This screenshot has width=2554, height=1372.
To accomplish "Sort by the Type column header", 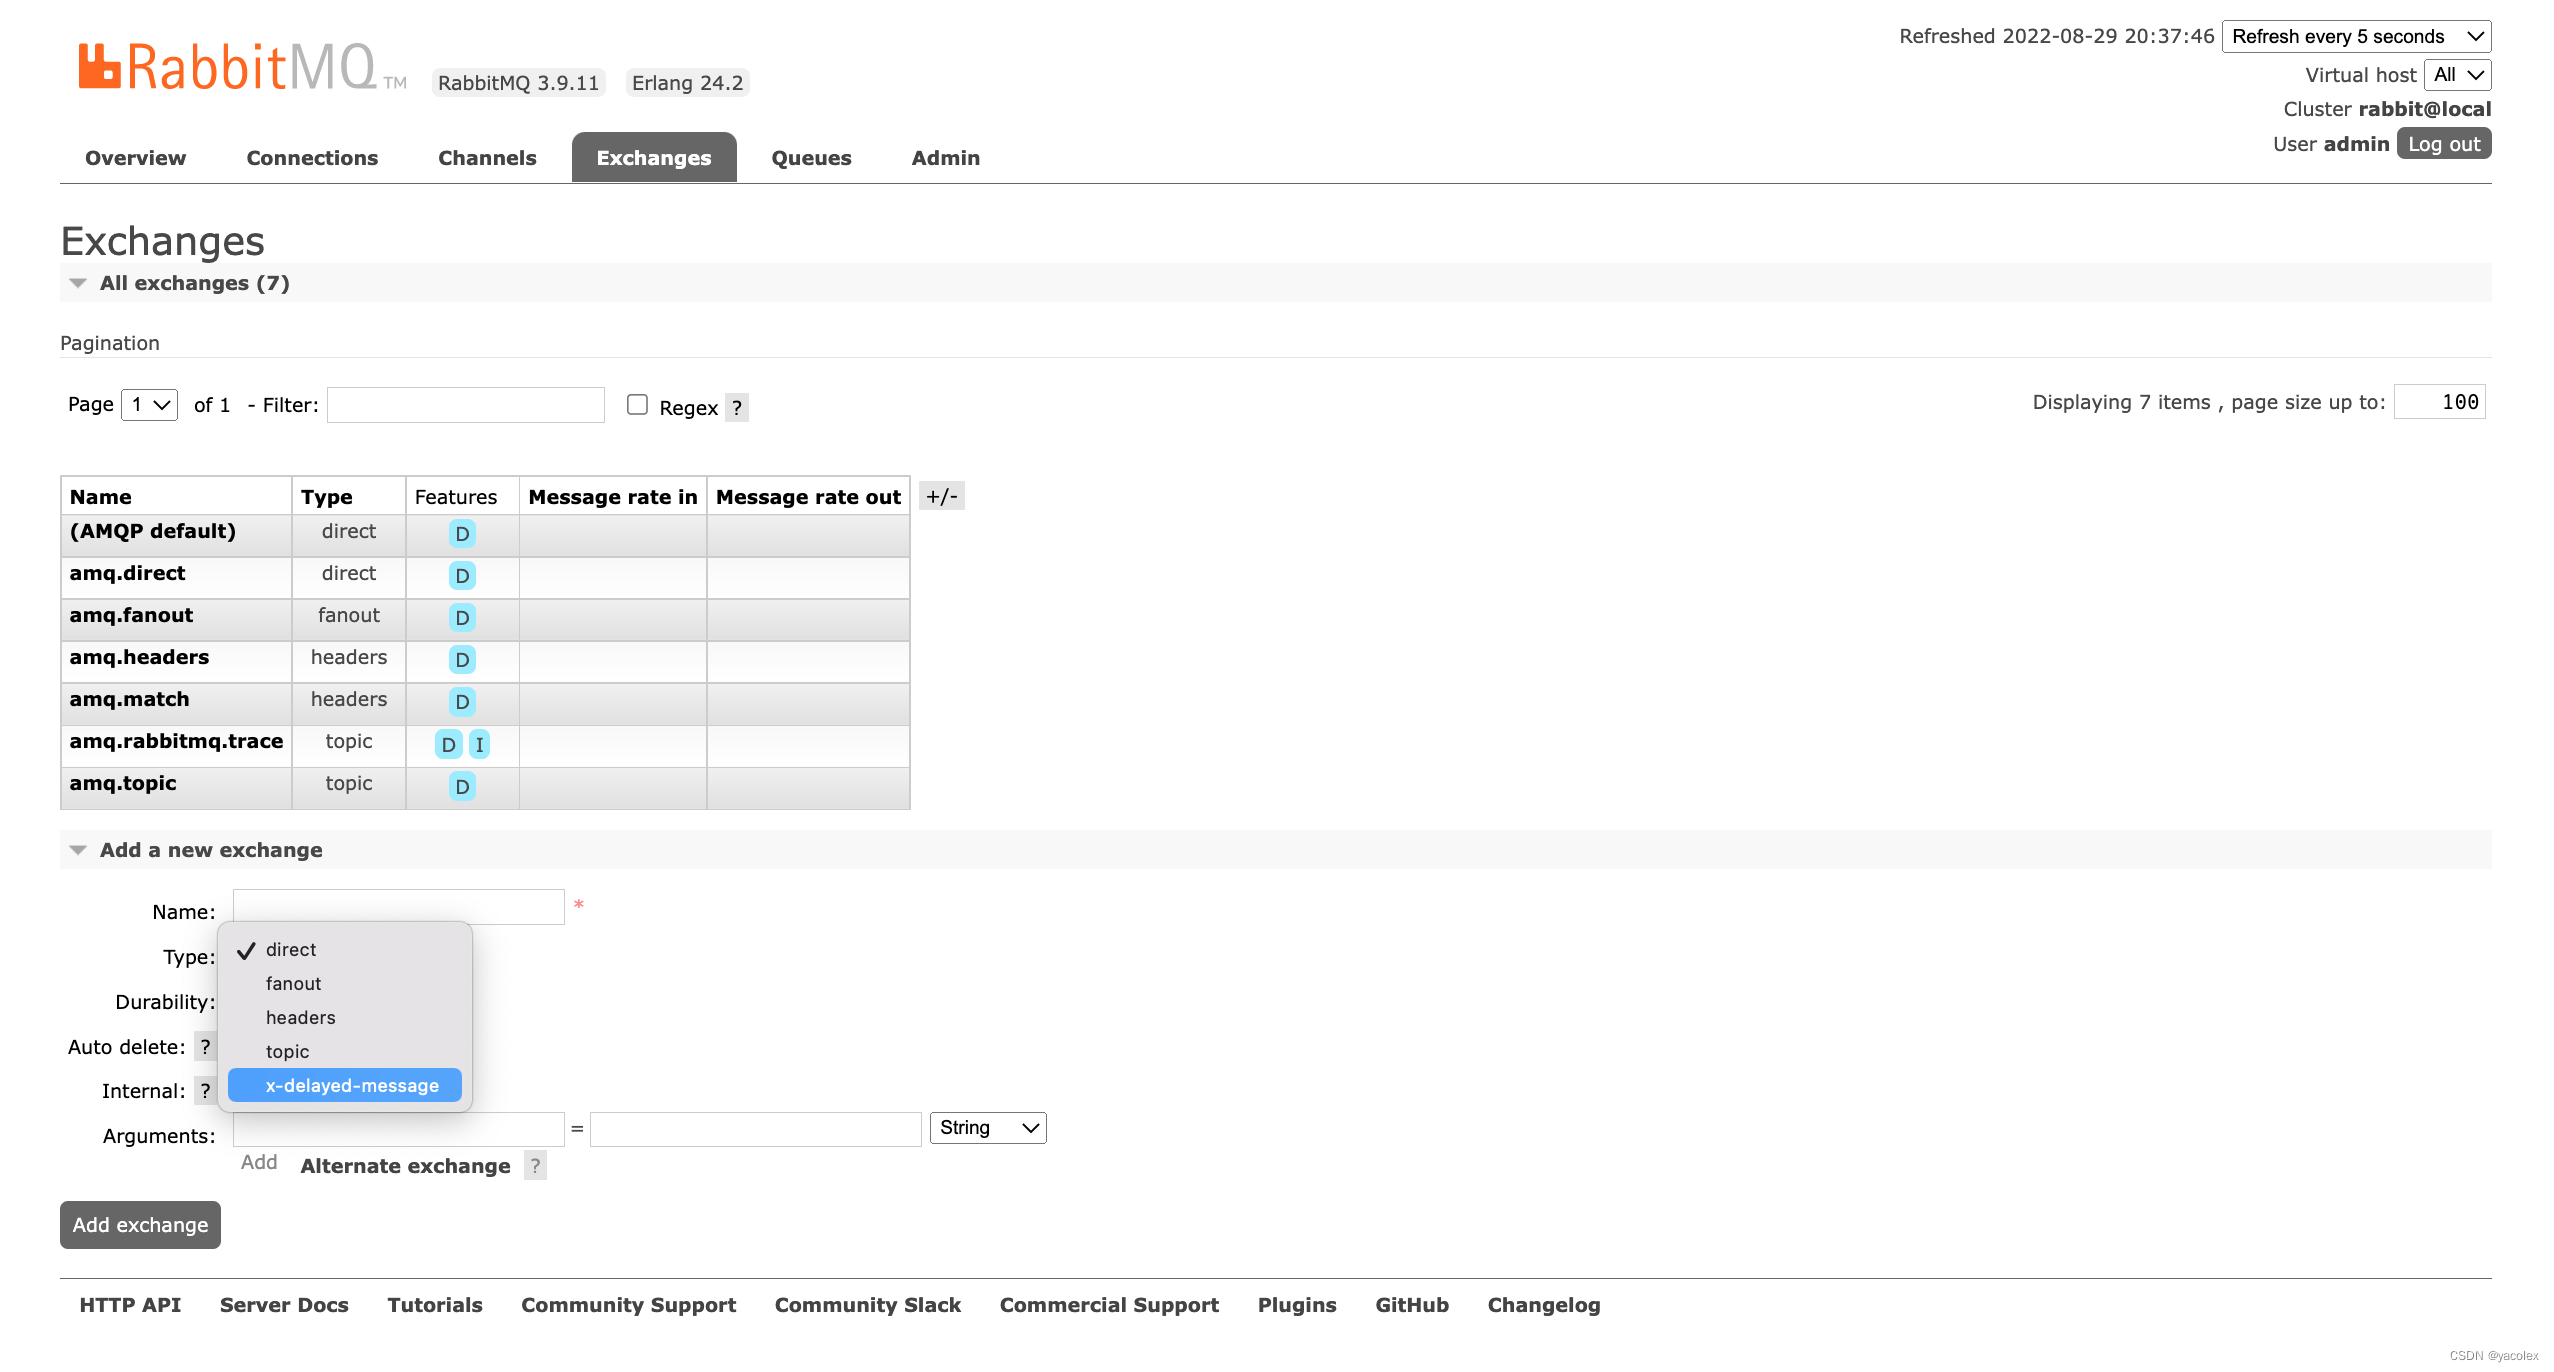I will pos(326,497).
